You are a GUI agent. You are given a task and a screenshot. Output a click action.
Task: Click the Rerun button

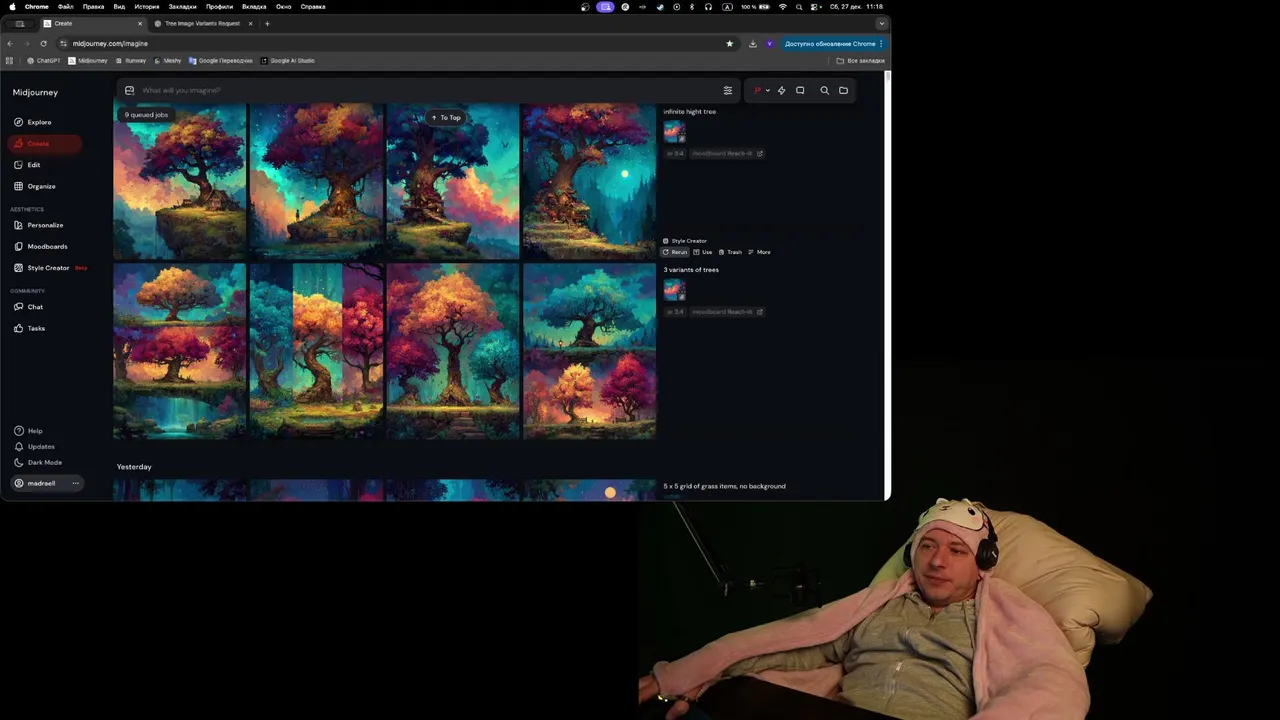coord(675,252)
